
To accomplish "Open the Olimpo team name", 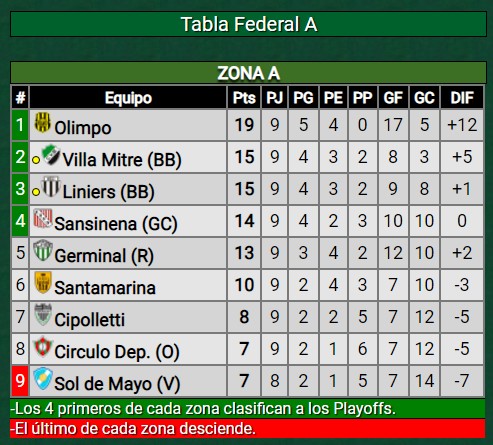I will click(x=83, y=128).
